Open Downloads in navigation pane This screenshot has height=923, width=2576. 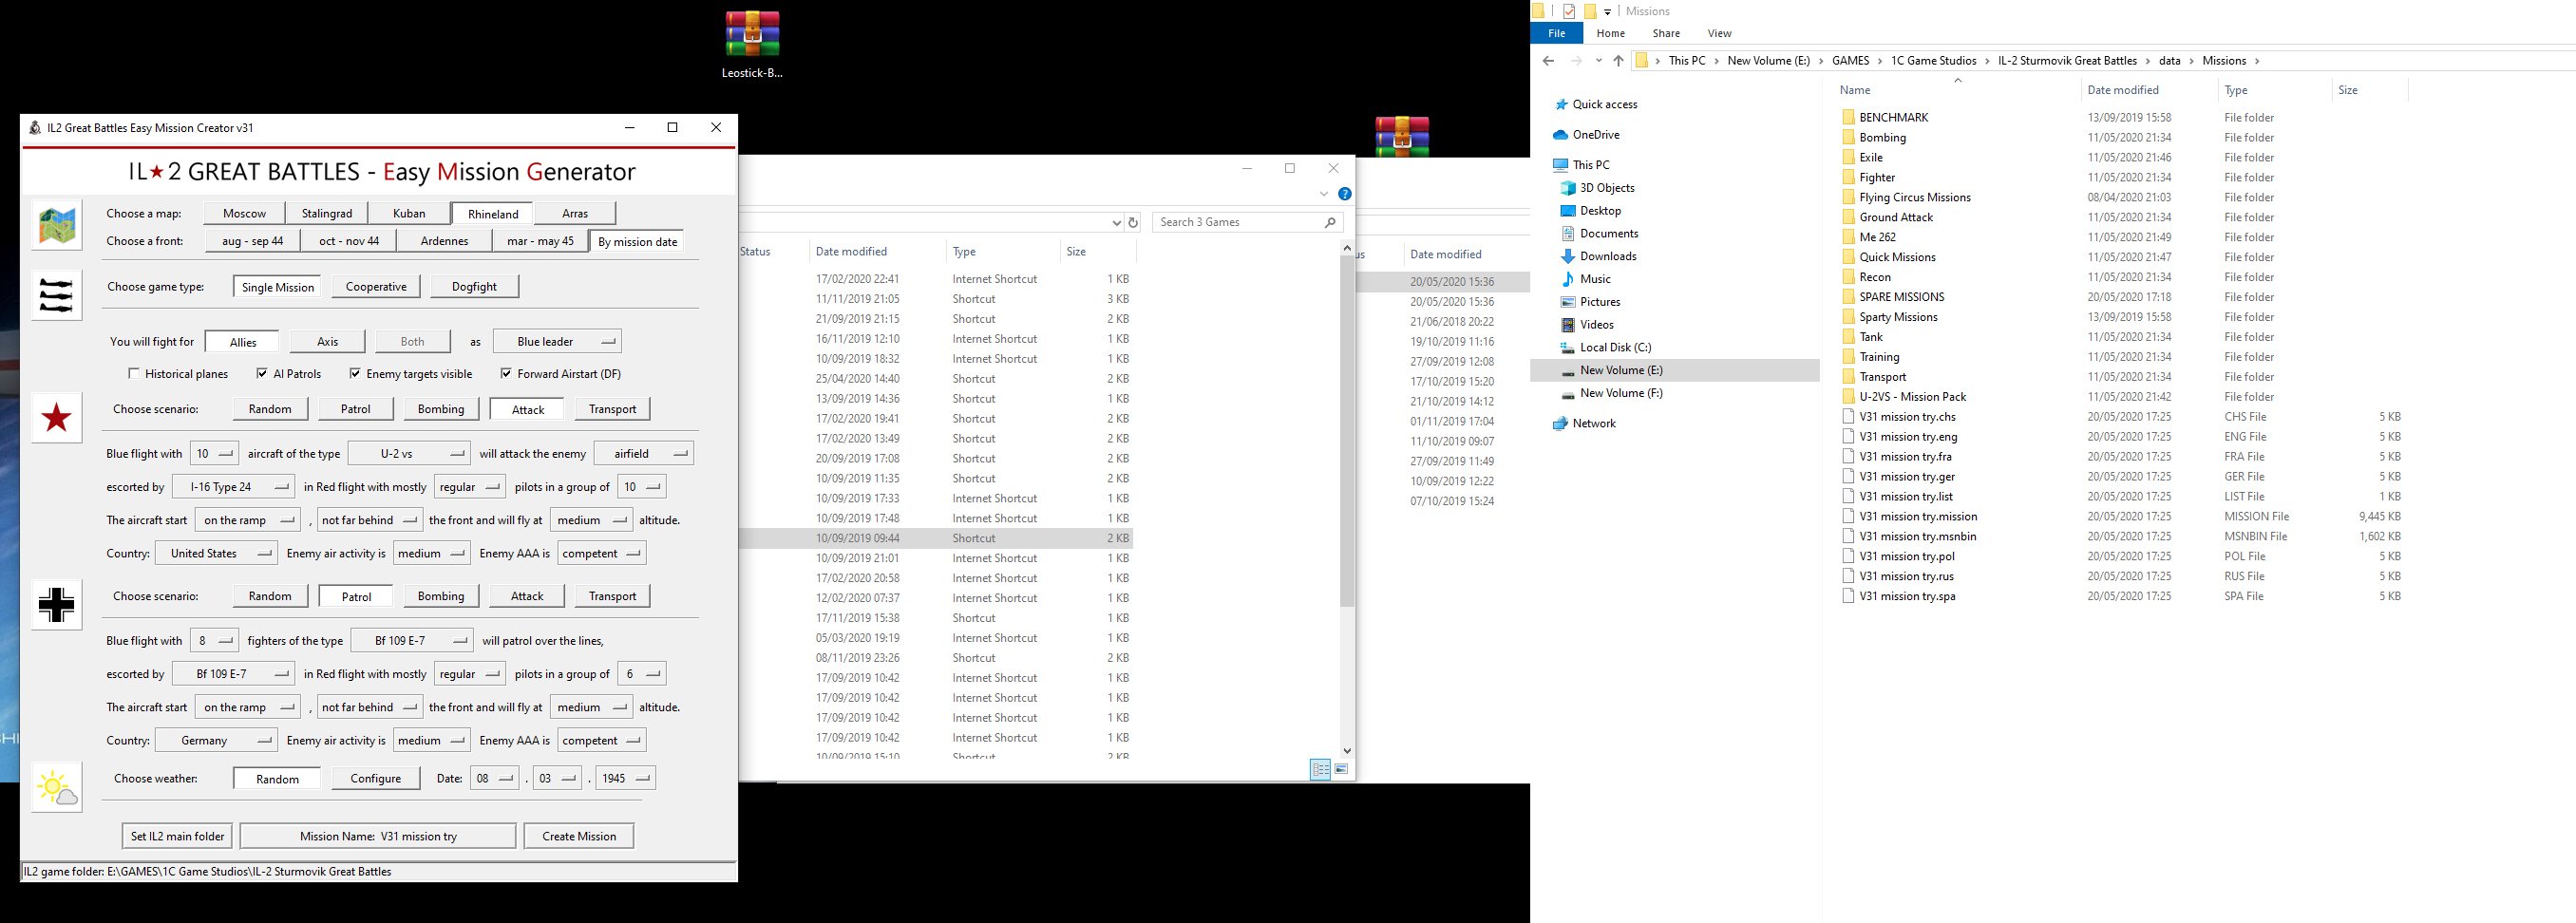[1608, 256]
